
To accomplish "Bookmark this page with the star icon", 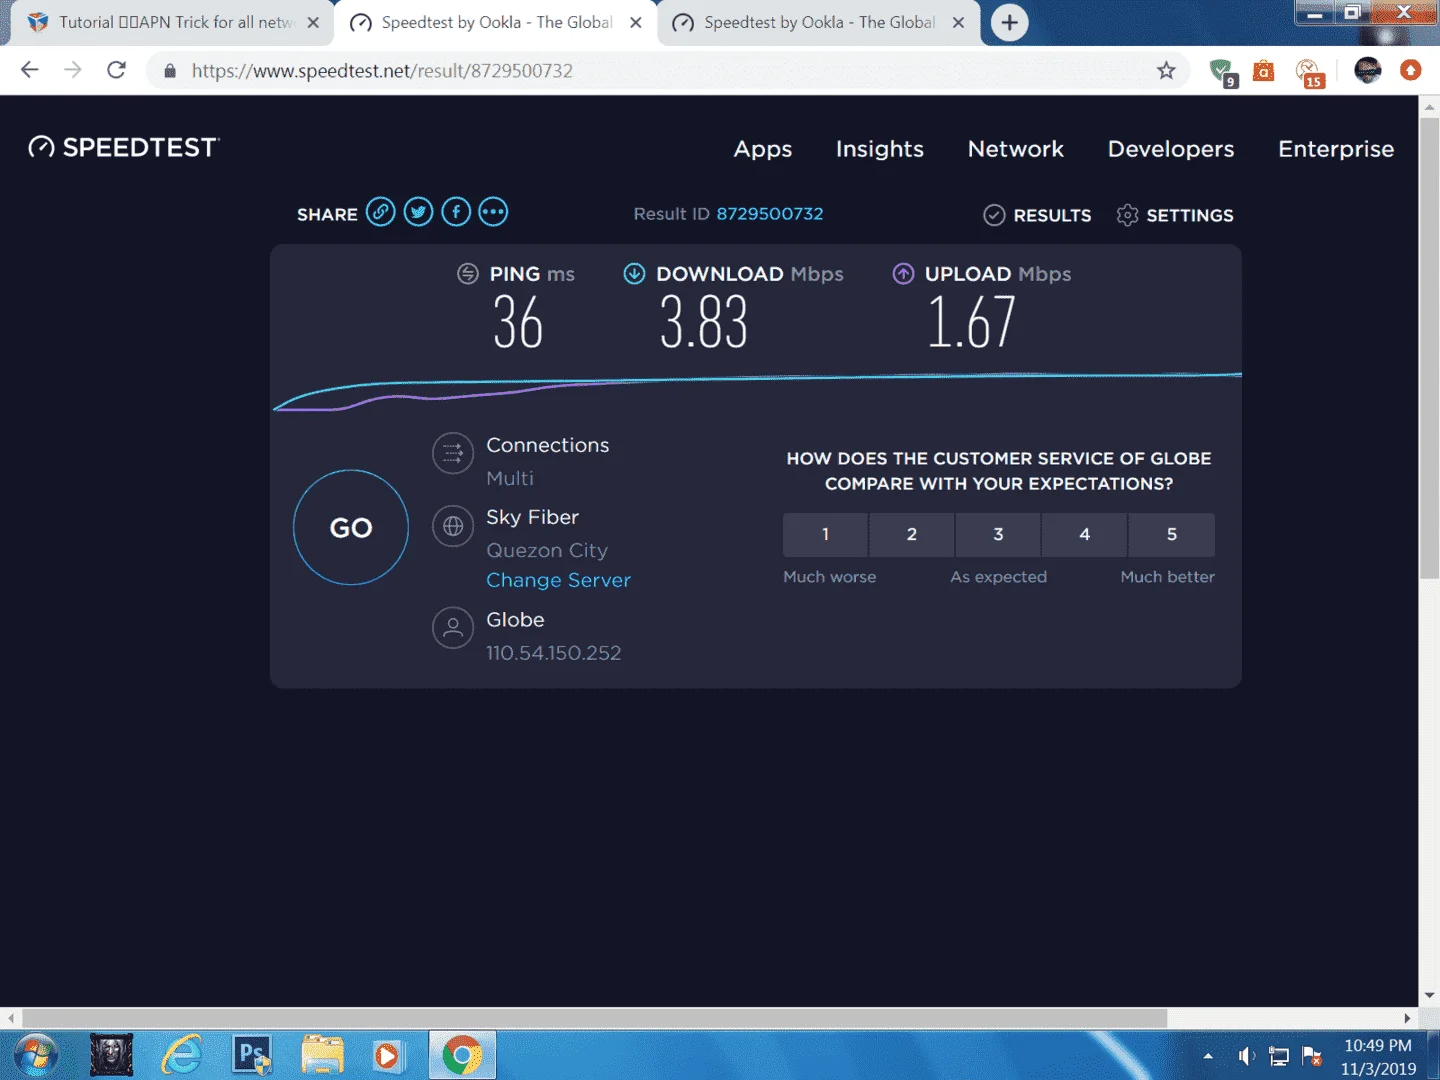I will click(x=1166, y=70).
